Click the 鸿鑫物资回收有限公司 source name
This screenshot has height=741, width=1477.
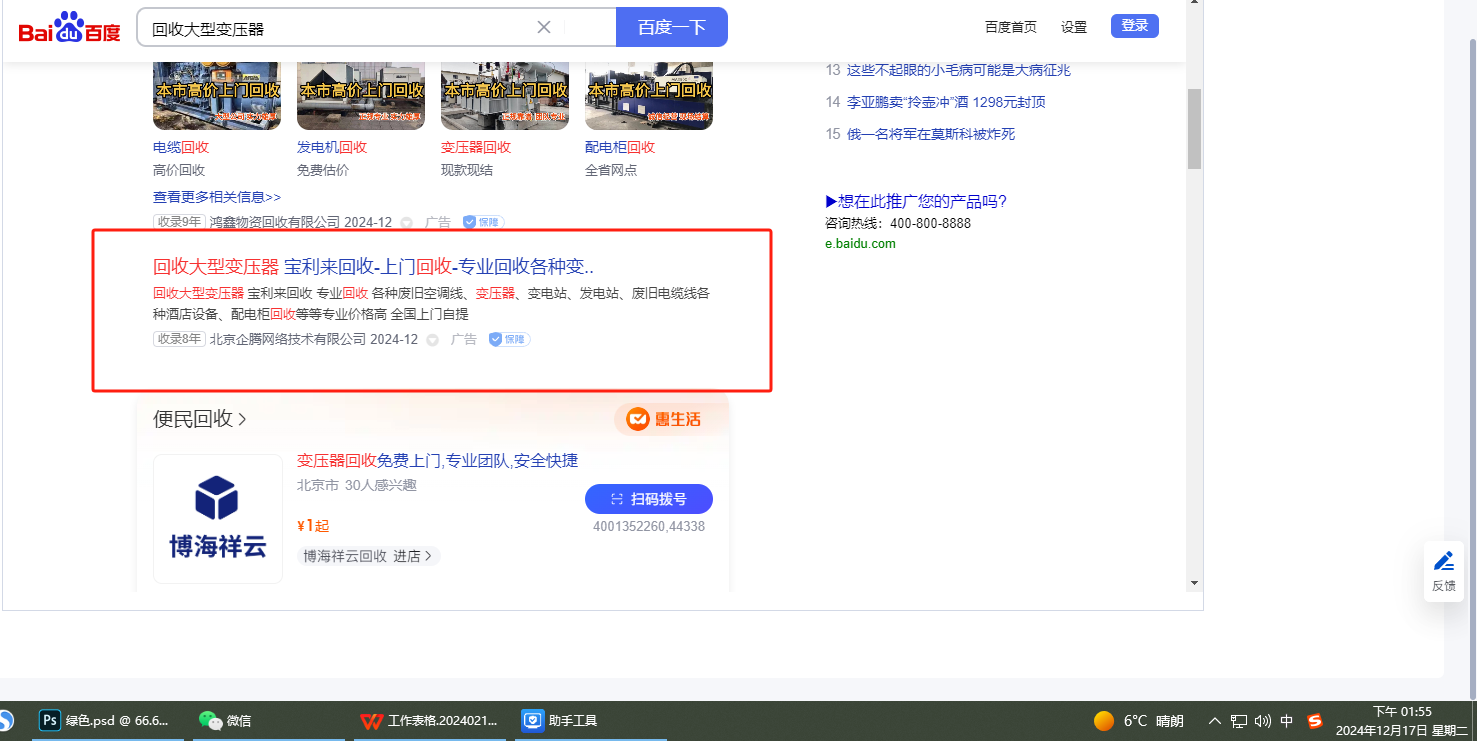click(x=276, y=222)
